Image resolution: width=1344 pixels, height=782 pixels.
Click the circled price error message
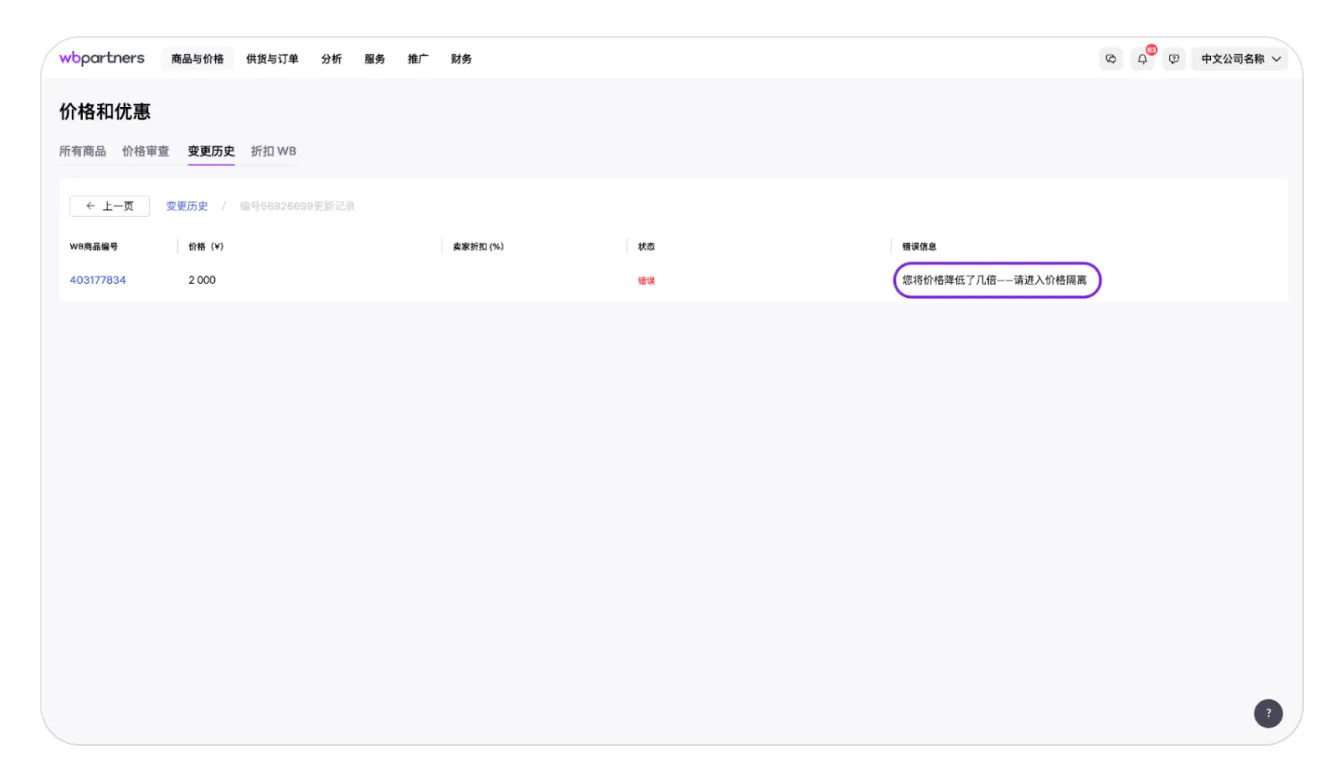pyautogui.click(x=995, y=280)
